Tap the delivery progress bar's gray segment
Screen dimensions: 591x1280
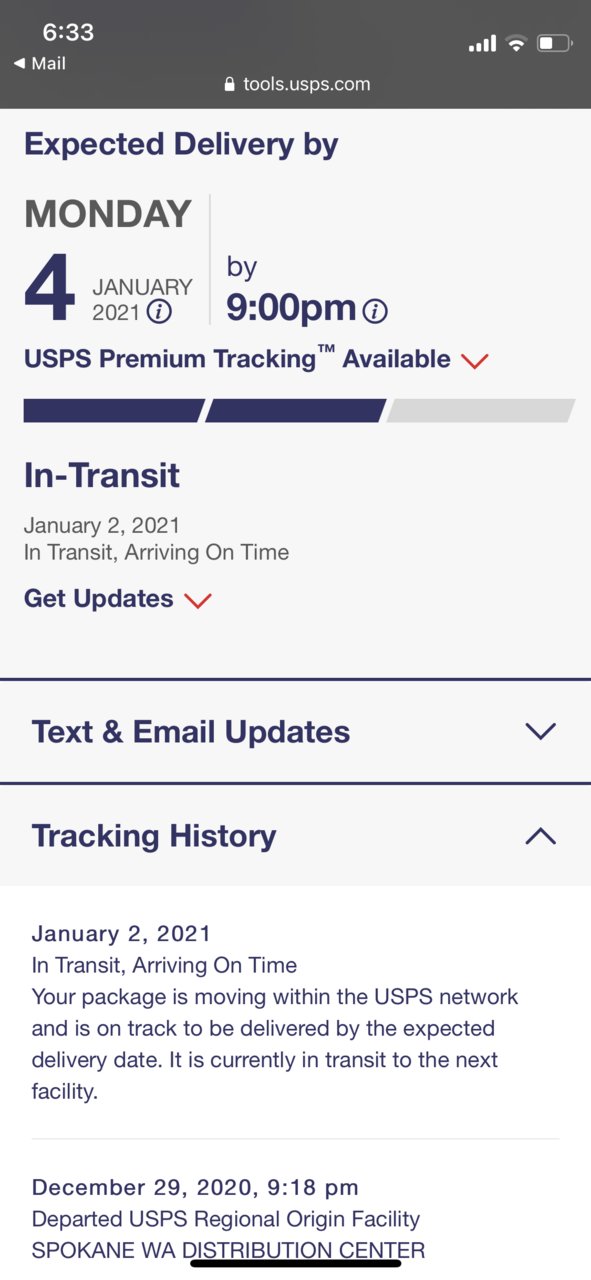point(481,411)
